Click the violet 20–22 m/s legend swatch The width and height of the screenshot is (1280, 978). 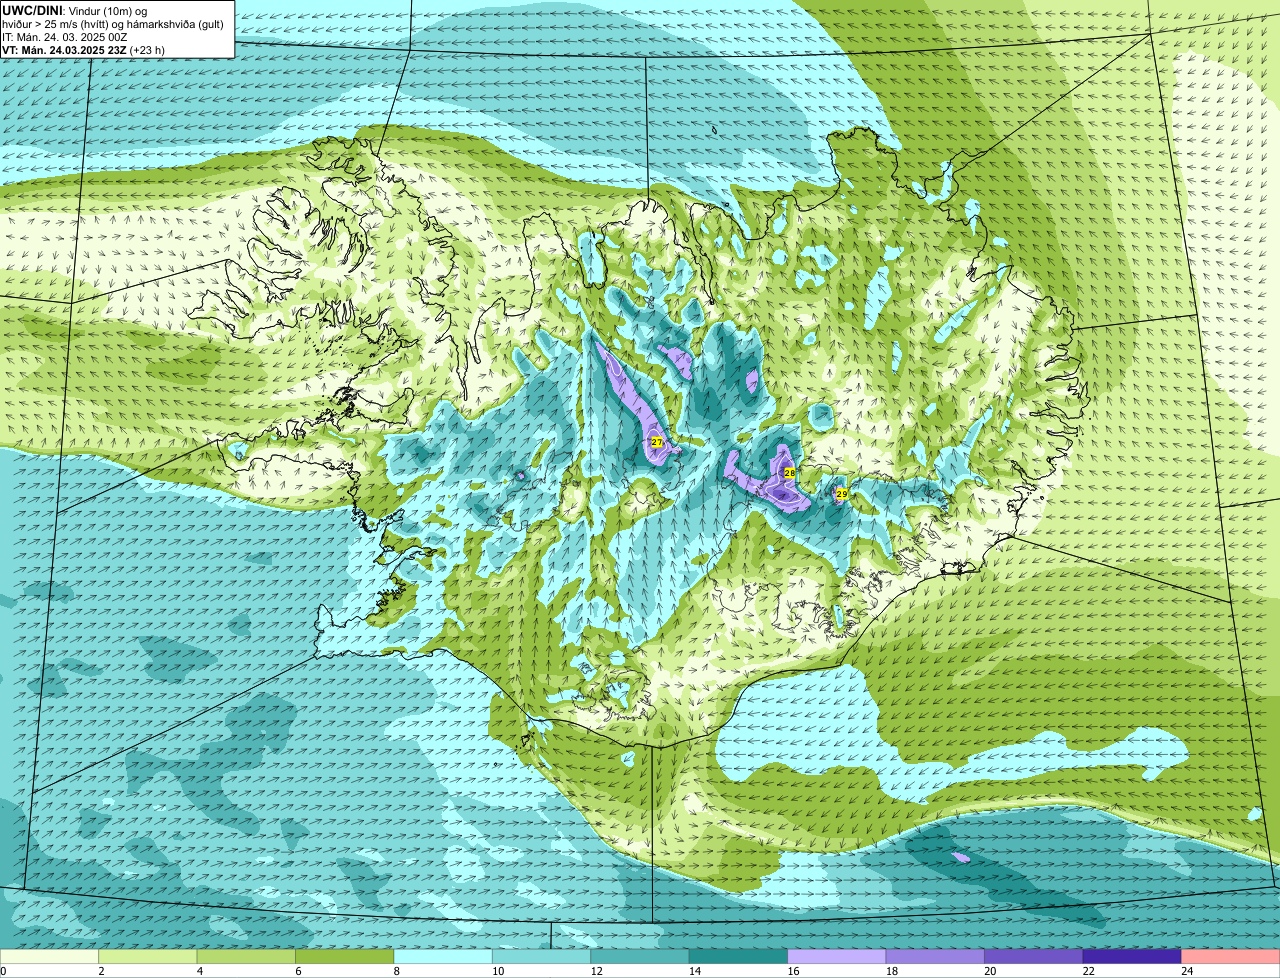point(1034,956)
